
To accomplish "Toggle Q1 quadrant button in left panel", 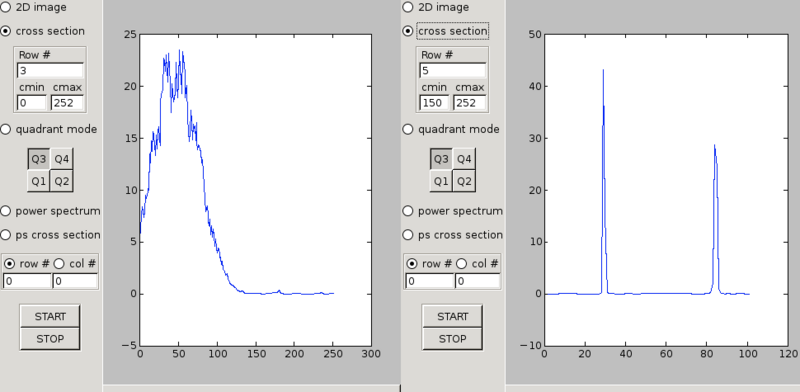I will 39,181.
